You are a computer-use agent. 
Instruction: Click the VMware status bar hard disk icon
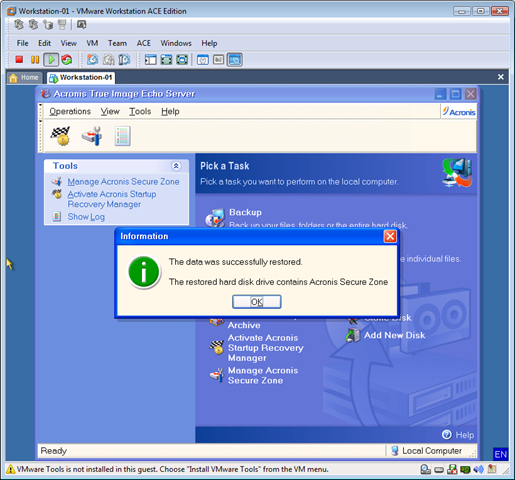tap(439, 470)
